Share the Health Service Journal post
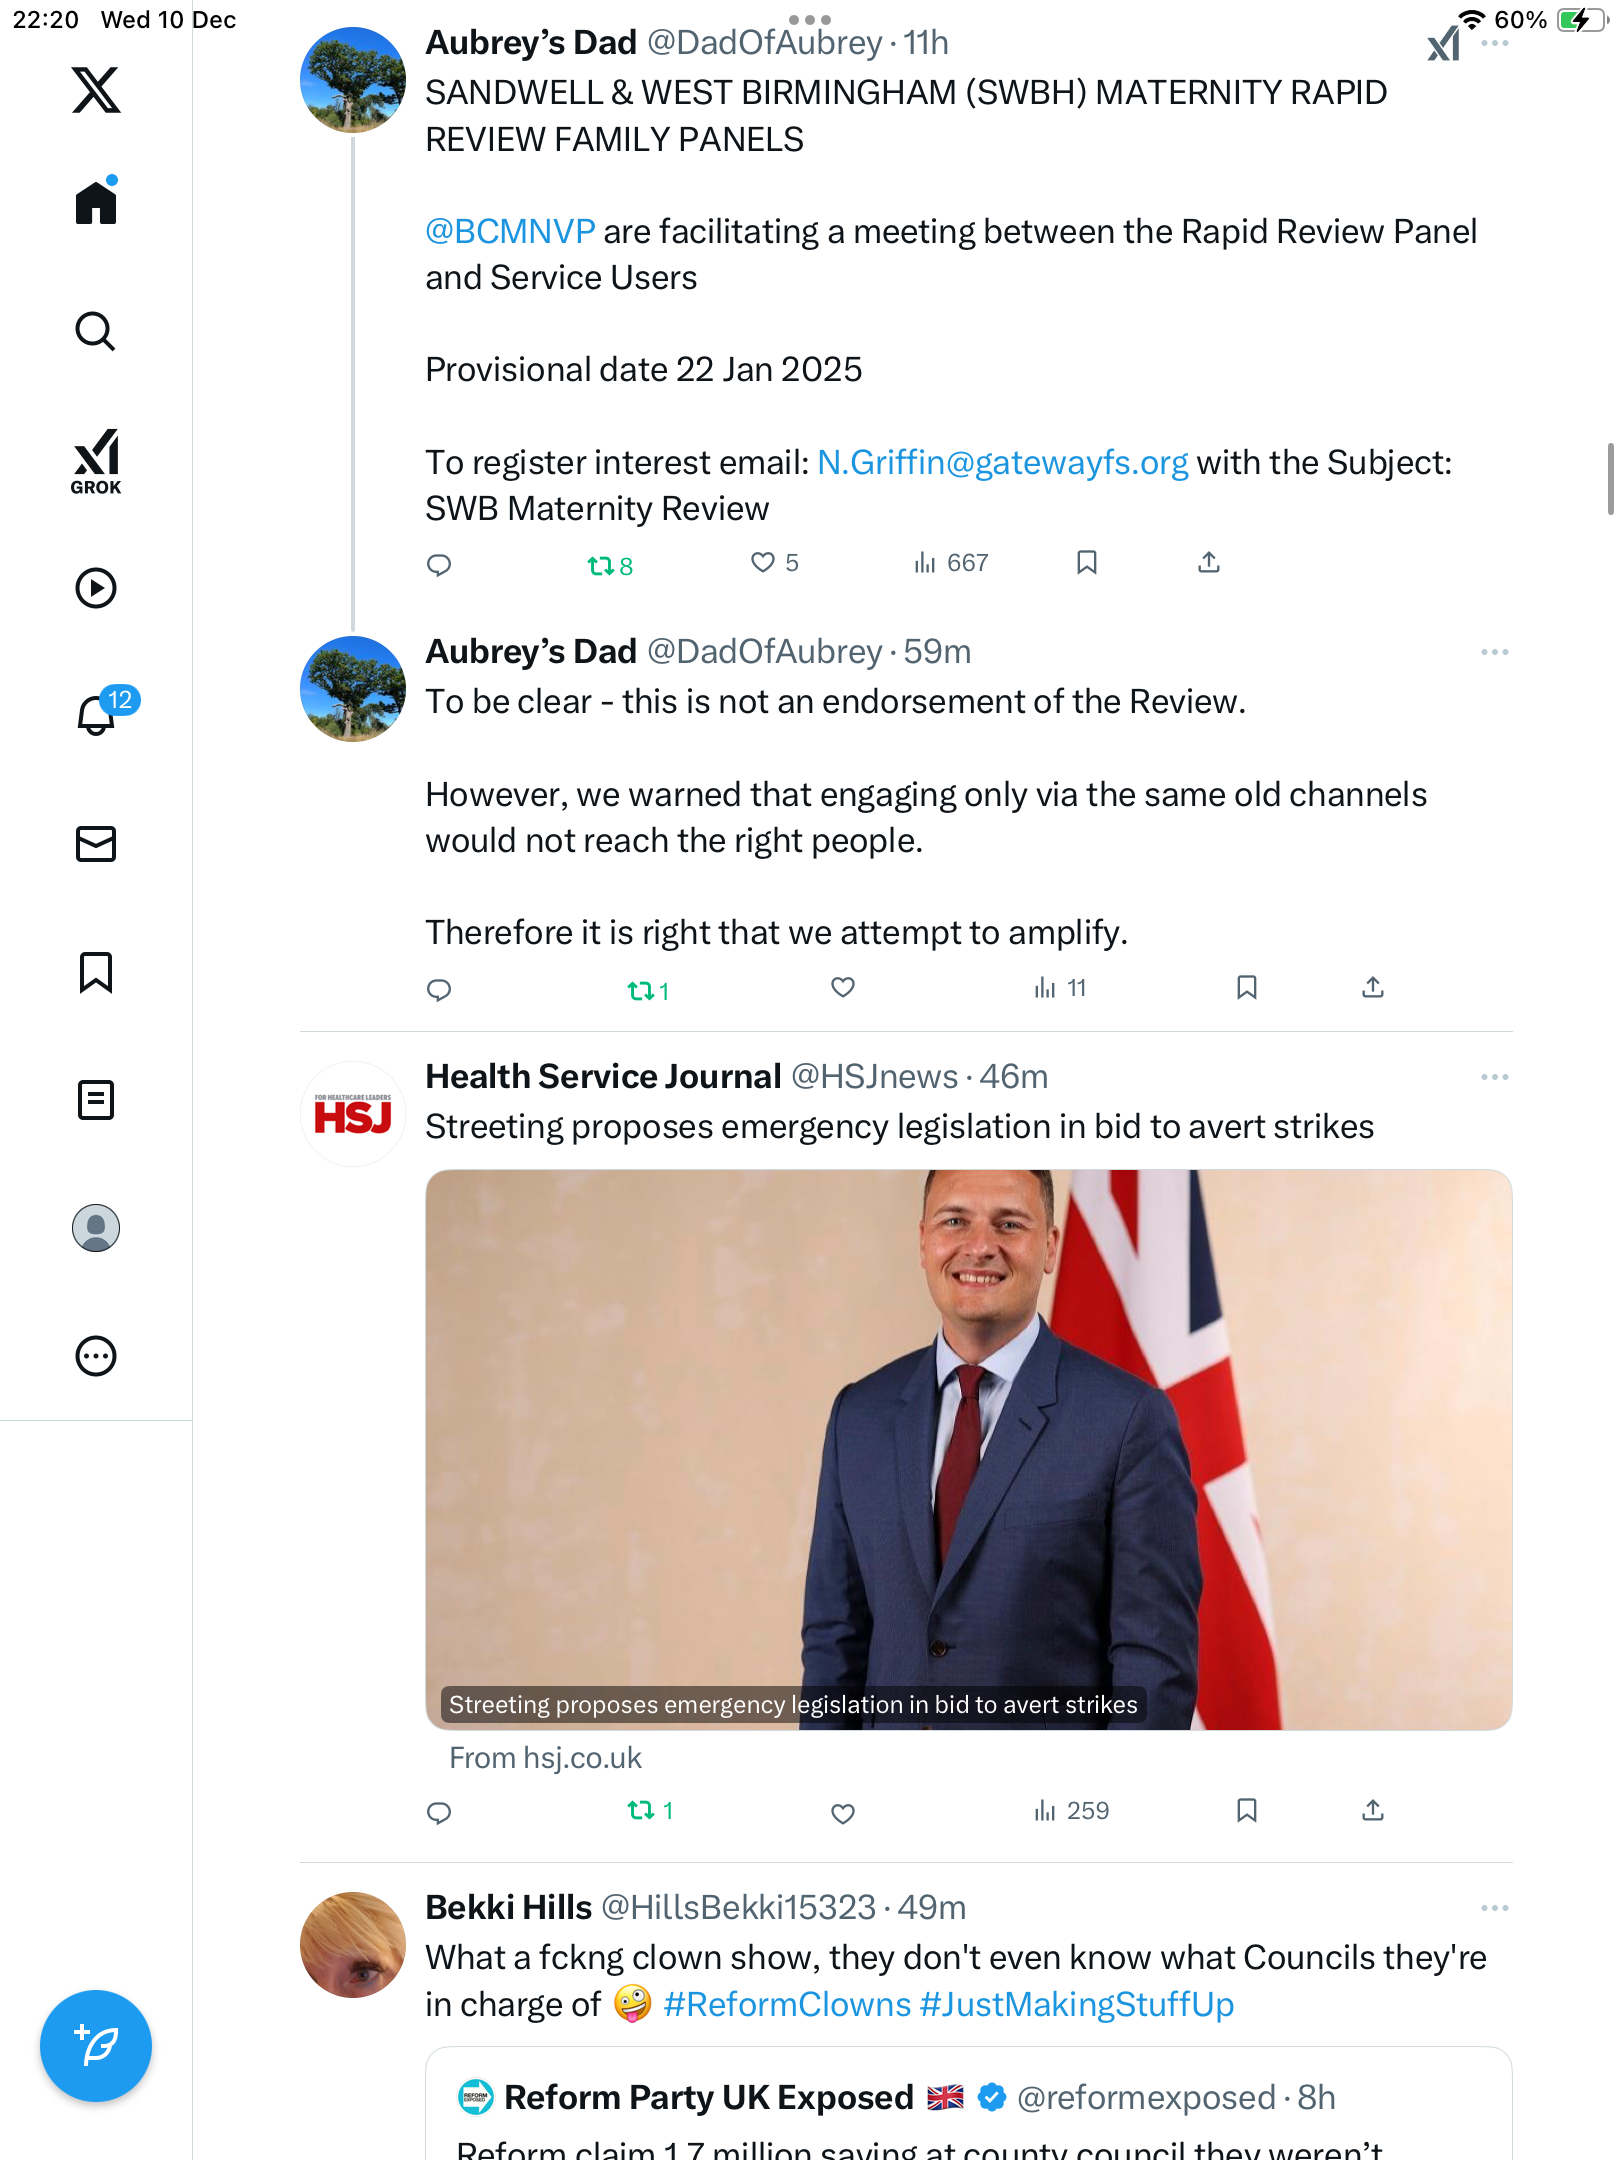The height and width of the screenshot is (2160, 1620). pos(1373,1810)
